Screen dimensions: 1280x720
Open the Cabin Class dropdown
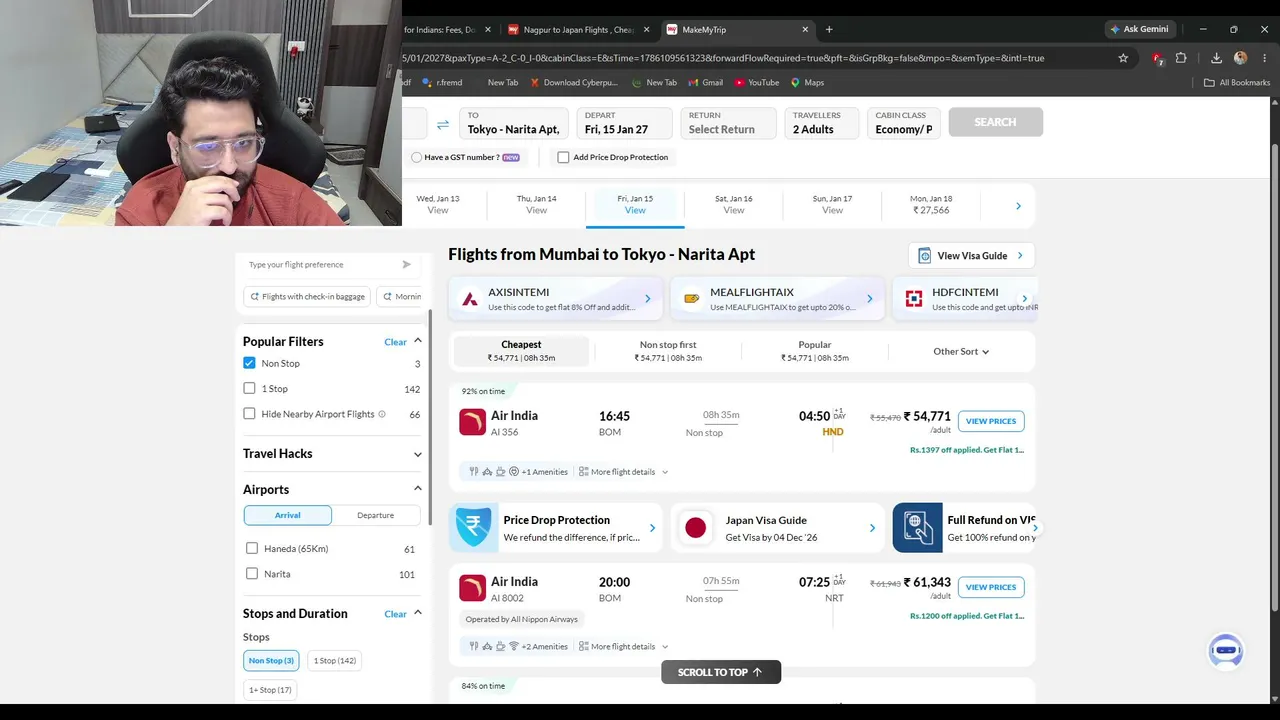pyautogui.click(x=904, y=123)
